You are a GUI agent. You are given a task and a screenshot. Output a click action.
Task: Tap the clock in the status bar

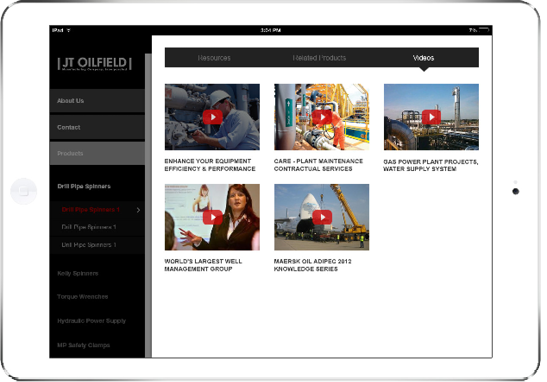pyautogui.click(x=270, y=30)
